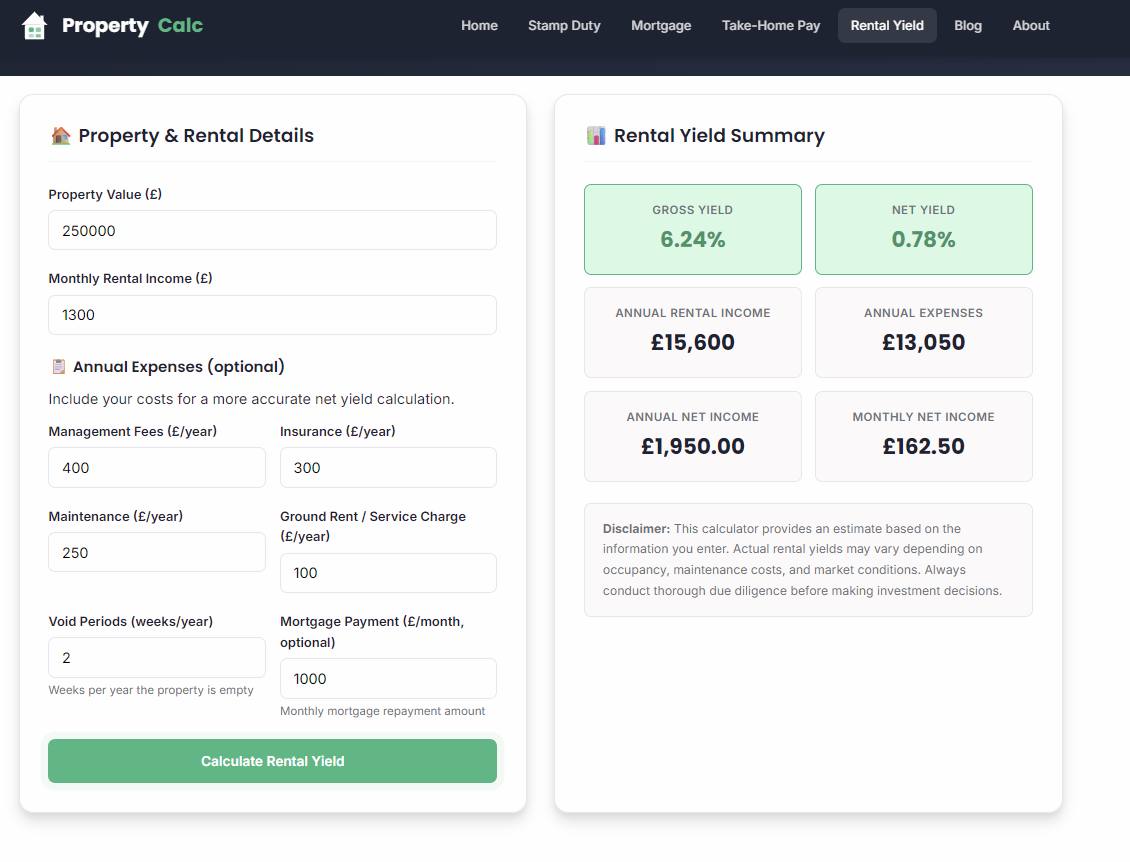Visit the About page
The width and height of the screenshot is (1130, 862).
[x=1030, y=25]
